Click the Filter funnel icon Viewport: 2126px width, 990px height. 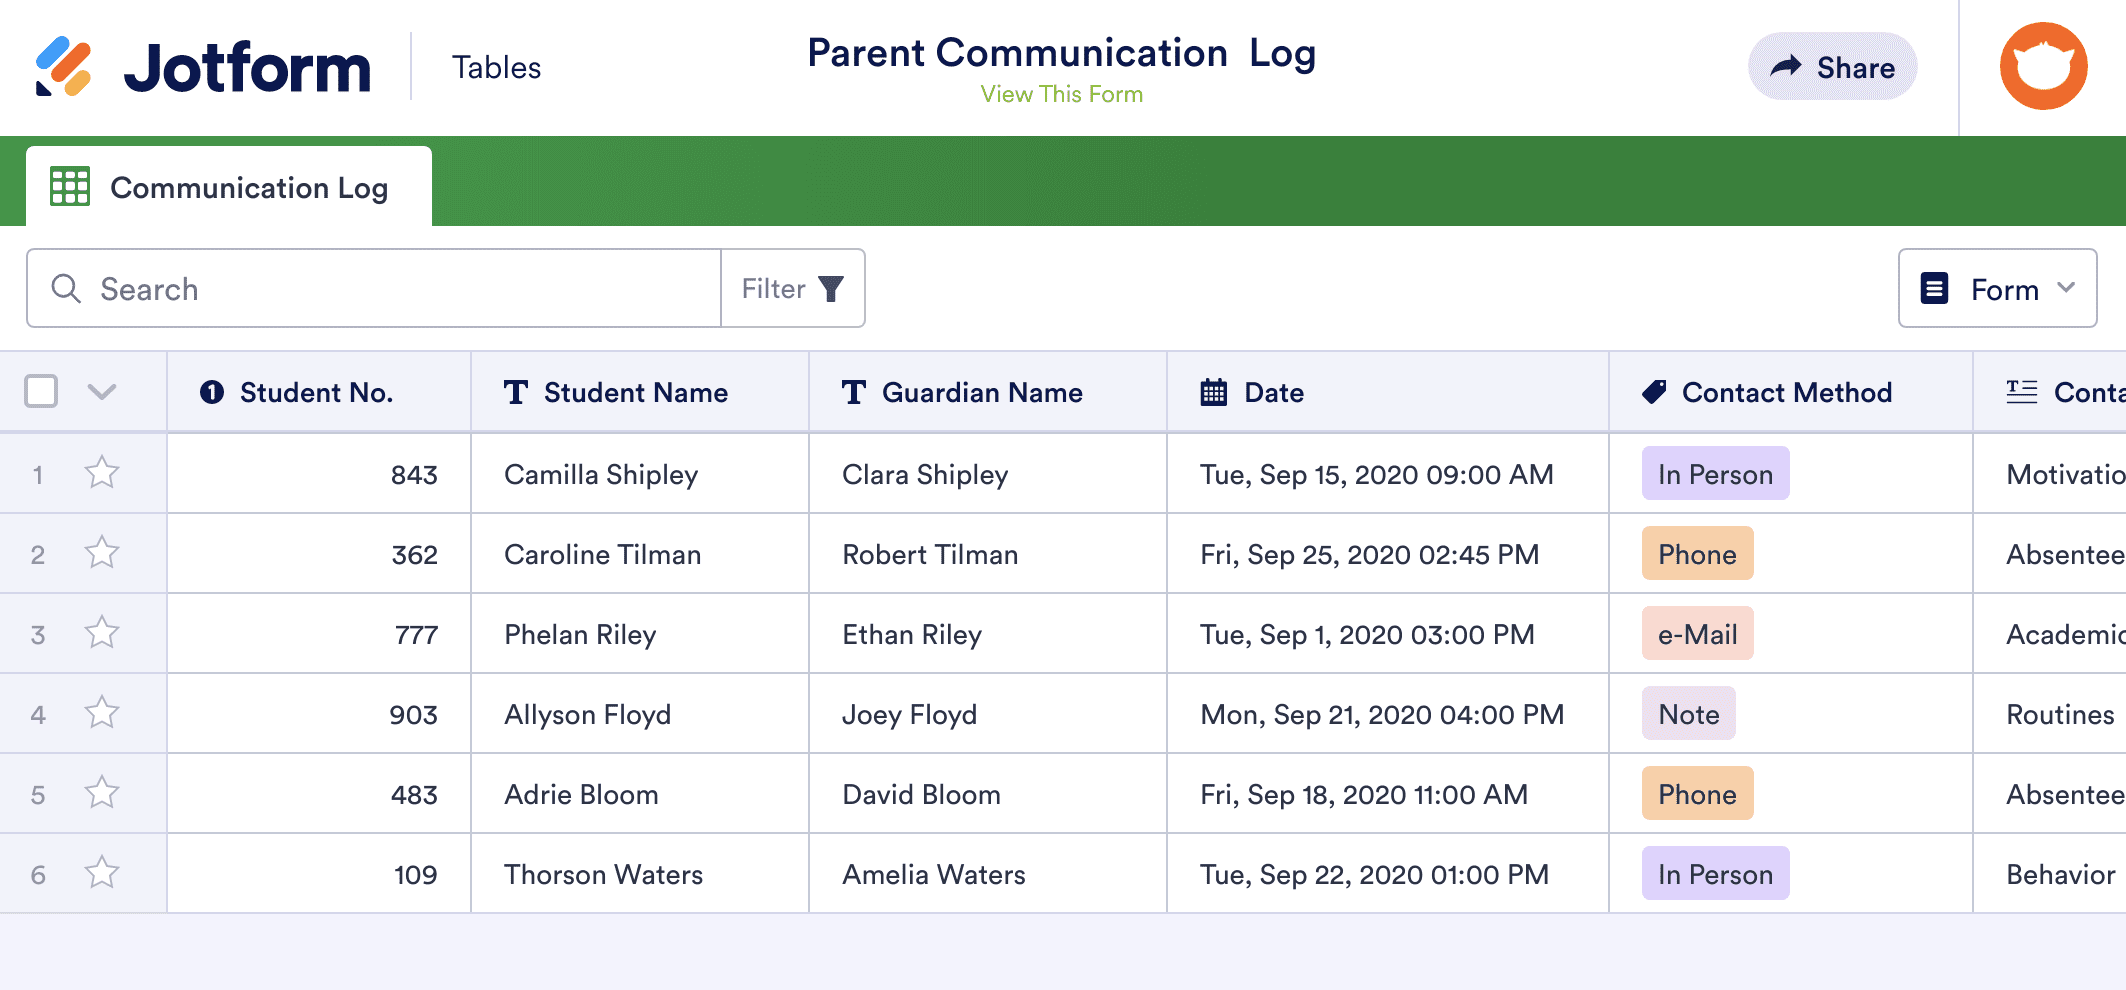point(831,289)
